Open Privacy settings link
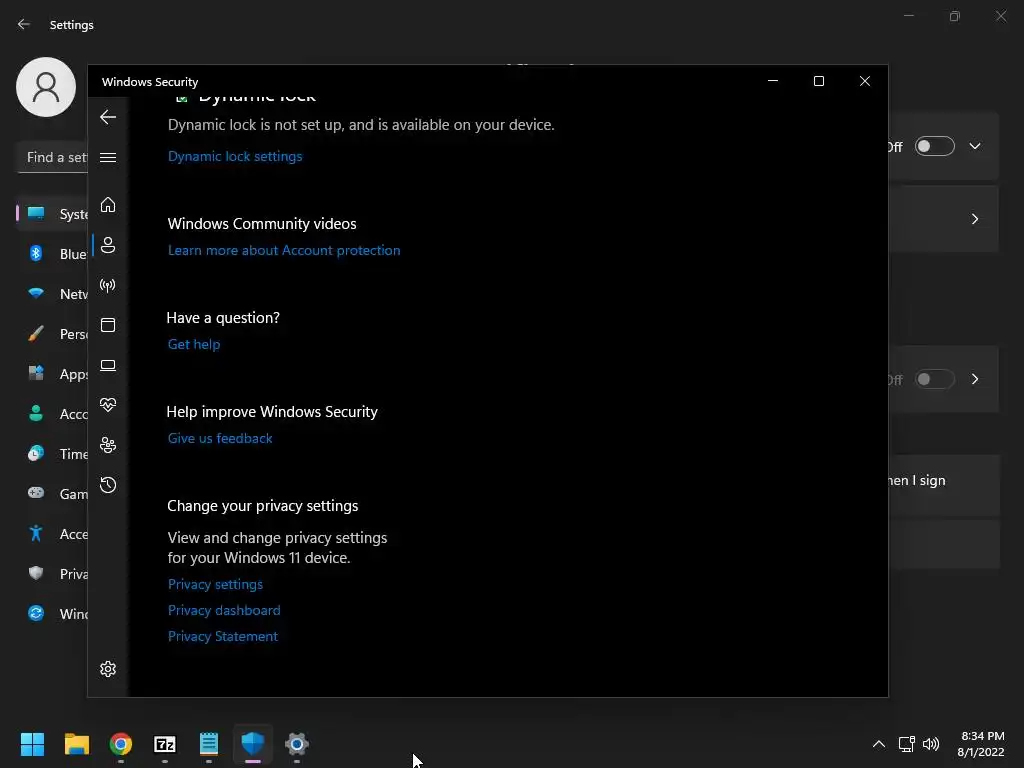1024x768 pixels. click(x=216, y=584)
